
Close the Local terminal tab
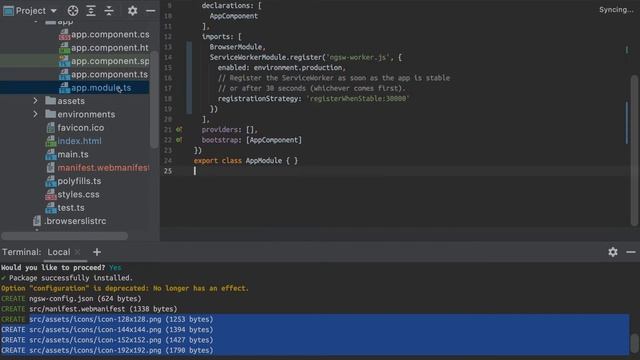pos(78,252)
